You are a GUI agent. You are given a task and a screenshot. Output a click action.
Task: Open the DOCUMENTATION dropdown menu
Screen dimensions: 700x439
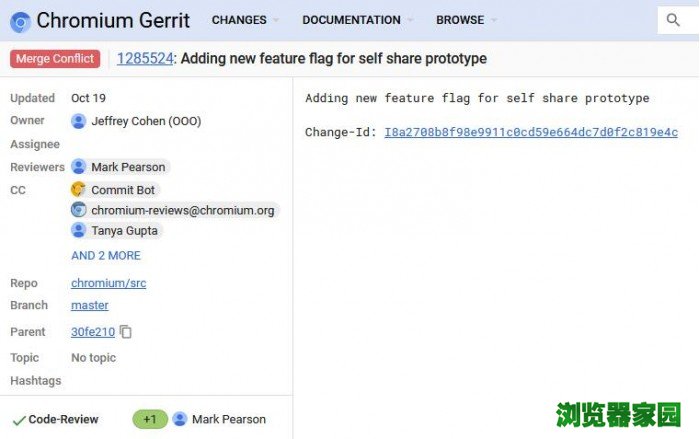click(x=358, y=20)
